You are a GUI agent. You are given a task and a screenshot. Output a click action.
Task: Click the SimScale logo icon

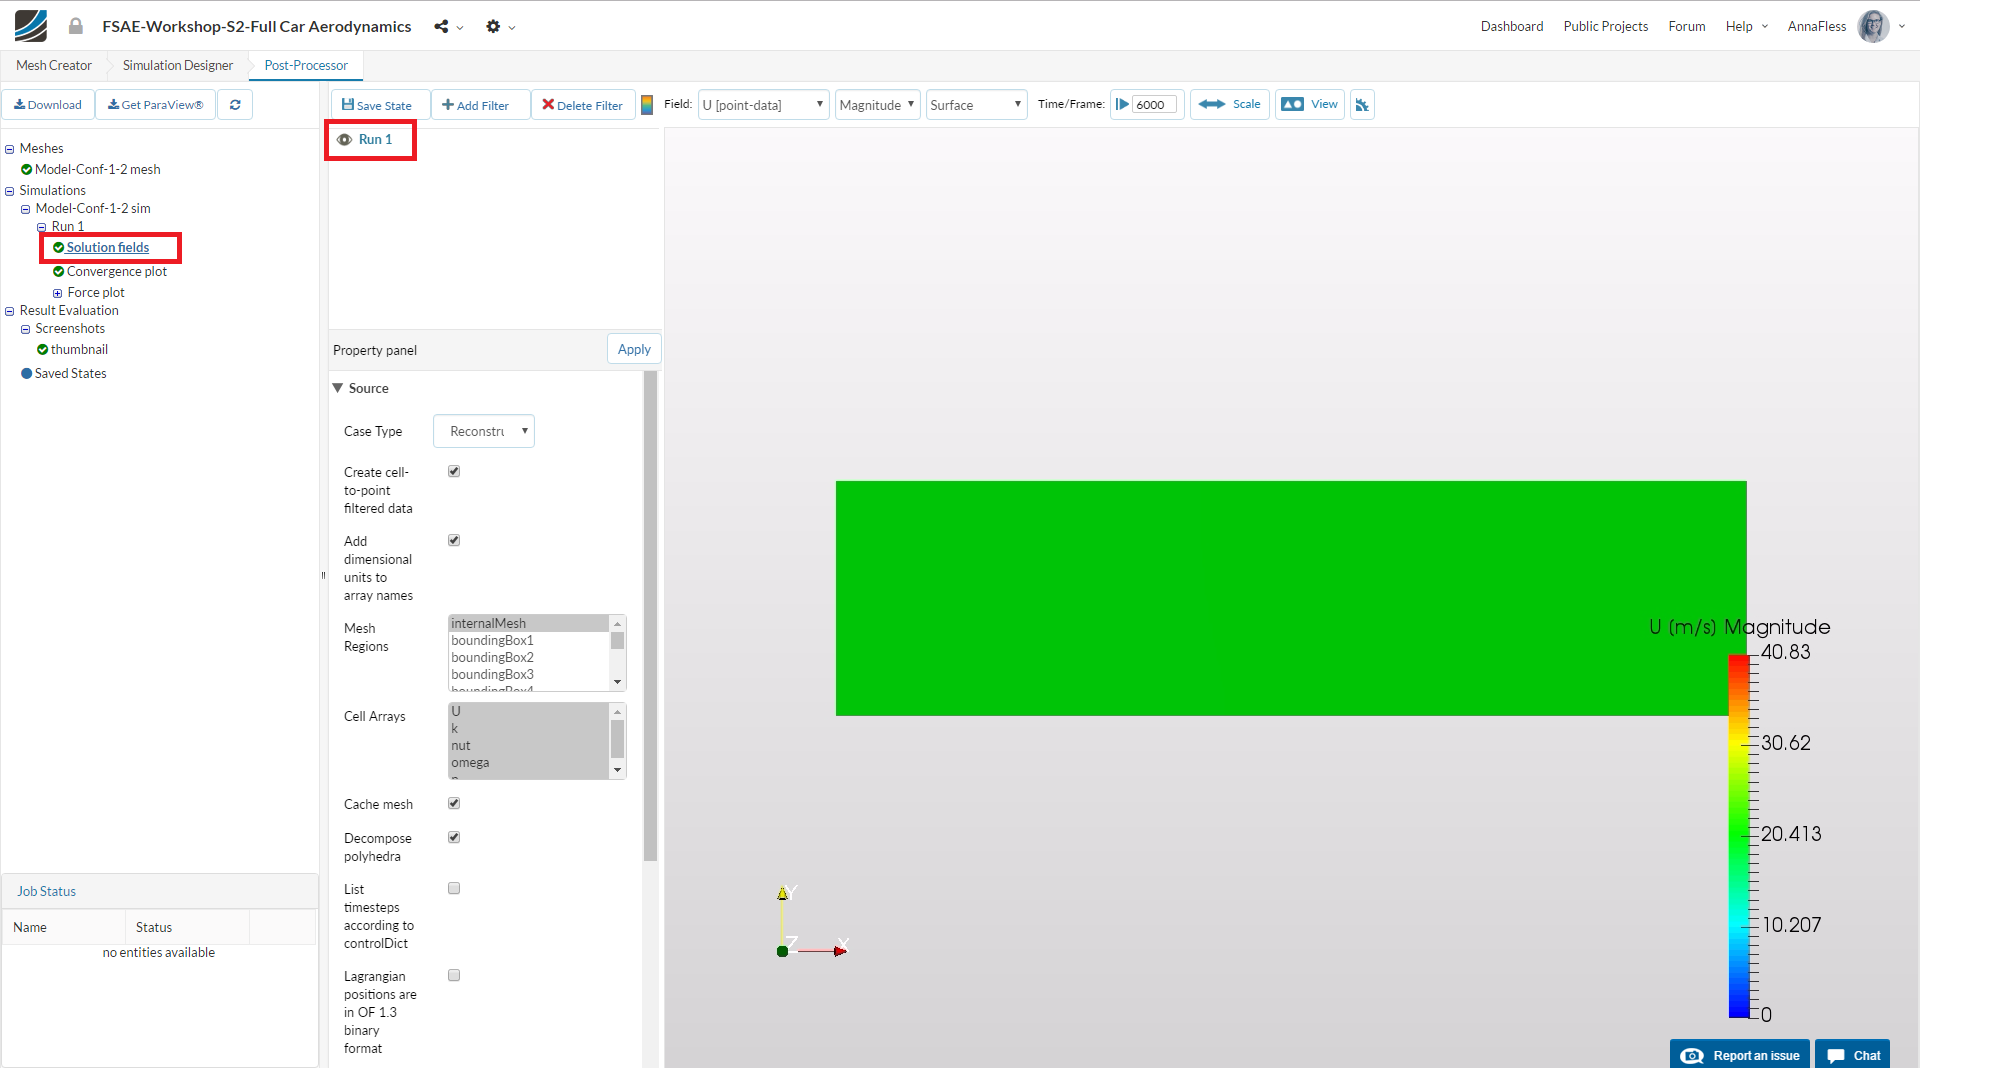(x=30, y=26)
